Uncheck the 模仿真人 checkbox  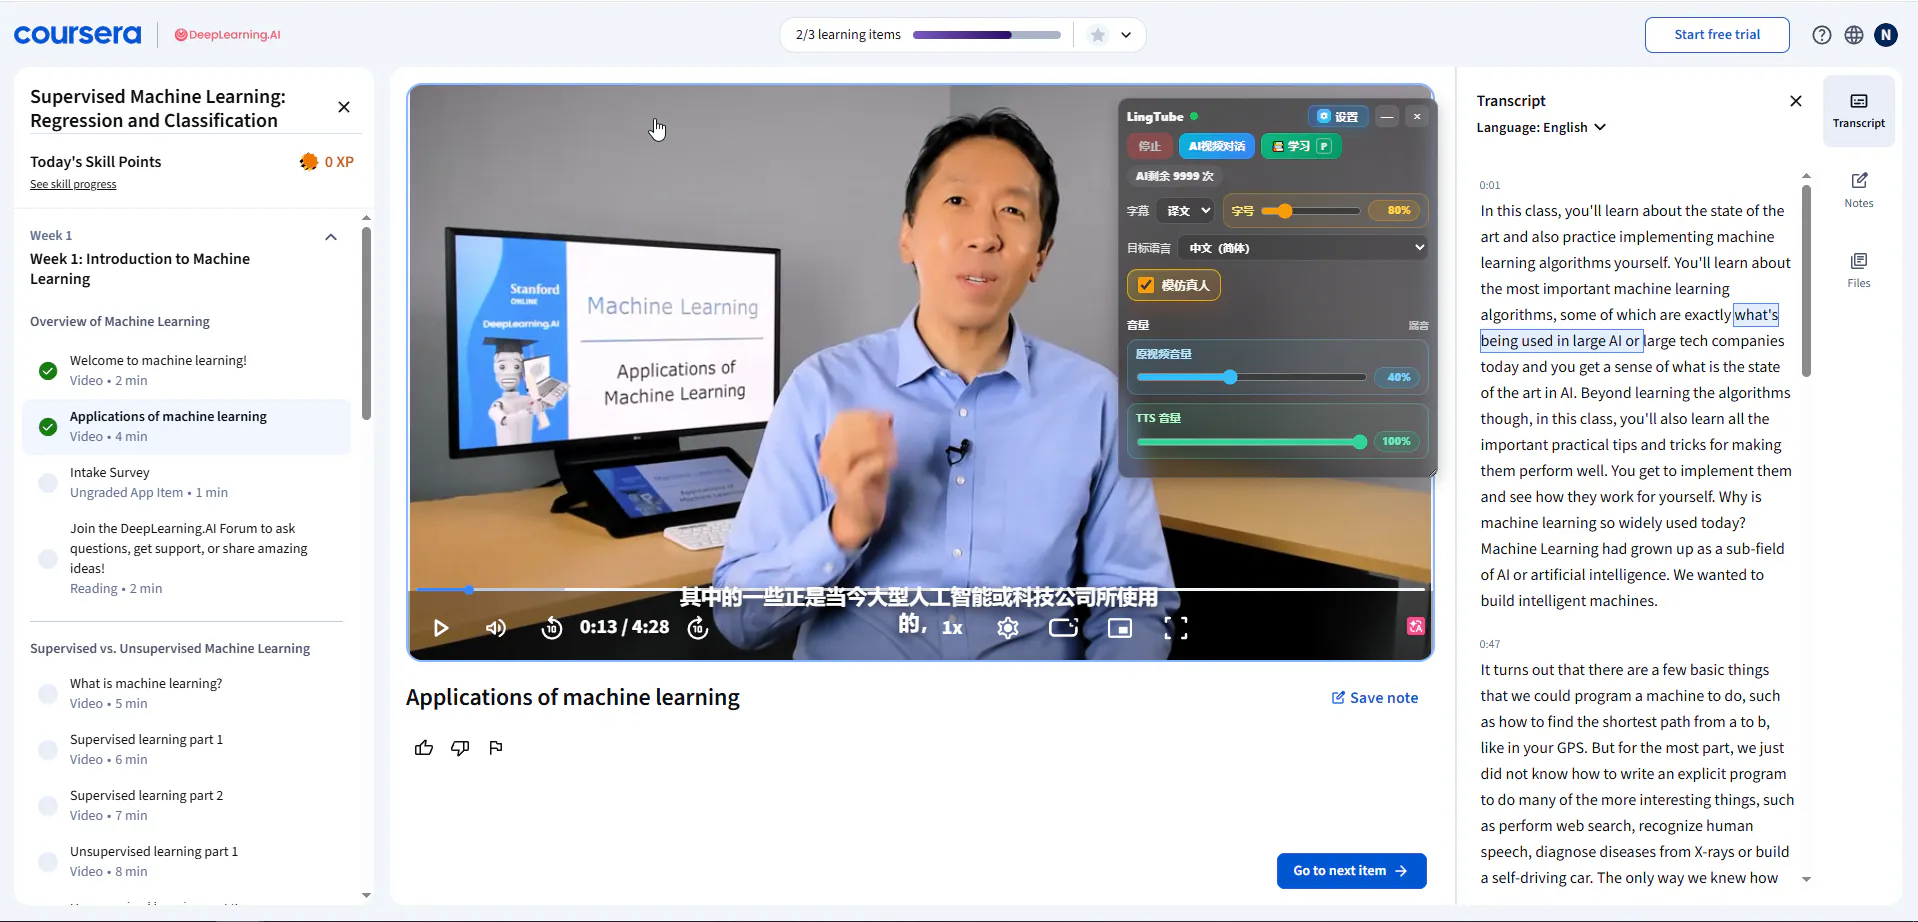[1146, 285]
